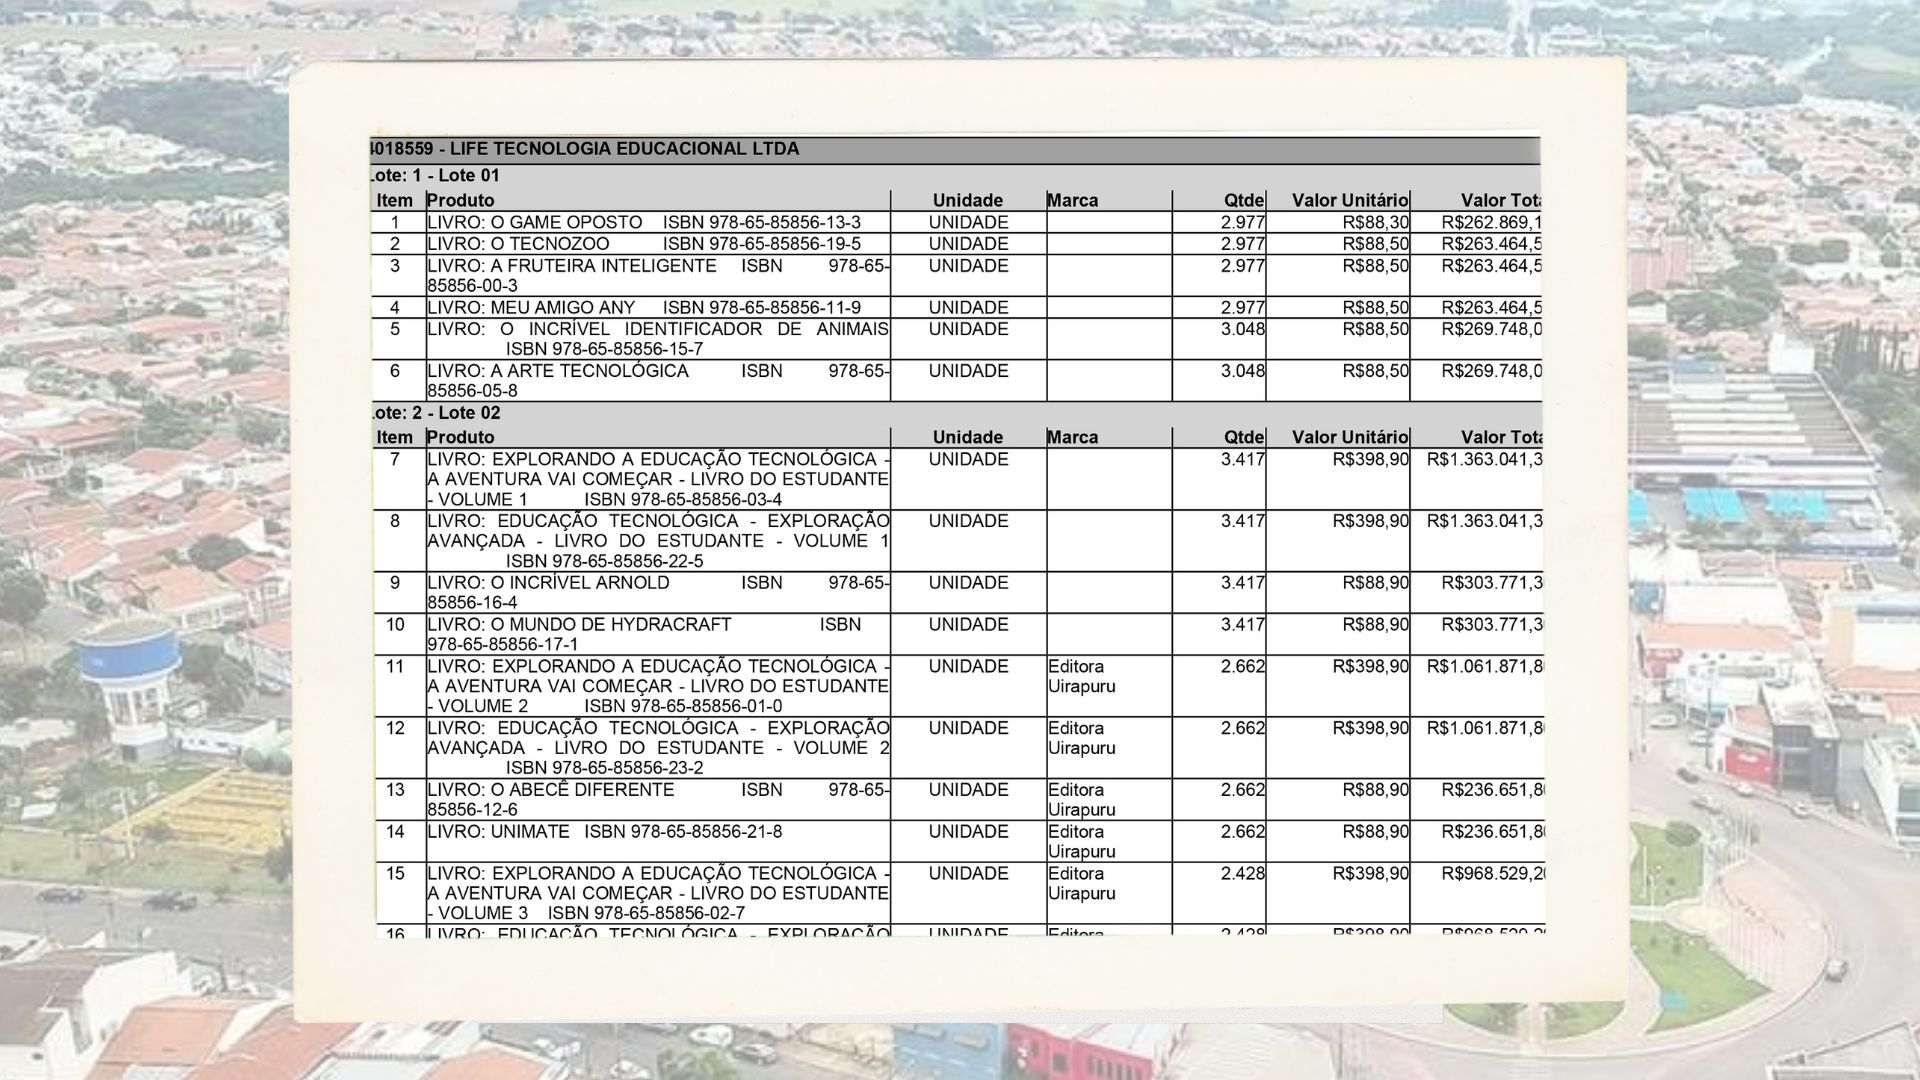This screenshot has width=1920, height=1080.
Task: Click quantity 2.428 of item 15
Action: click(x=1243, y=874)
